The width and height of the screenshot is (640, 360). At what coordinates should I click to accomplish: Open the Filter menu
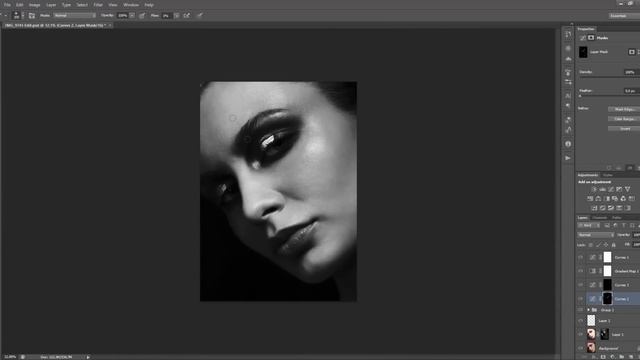click(98, 5)
